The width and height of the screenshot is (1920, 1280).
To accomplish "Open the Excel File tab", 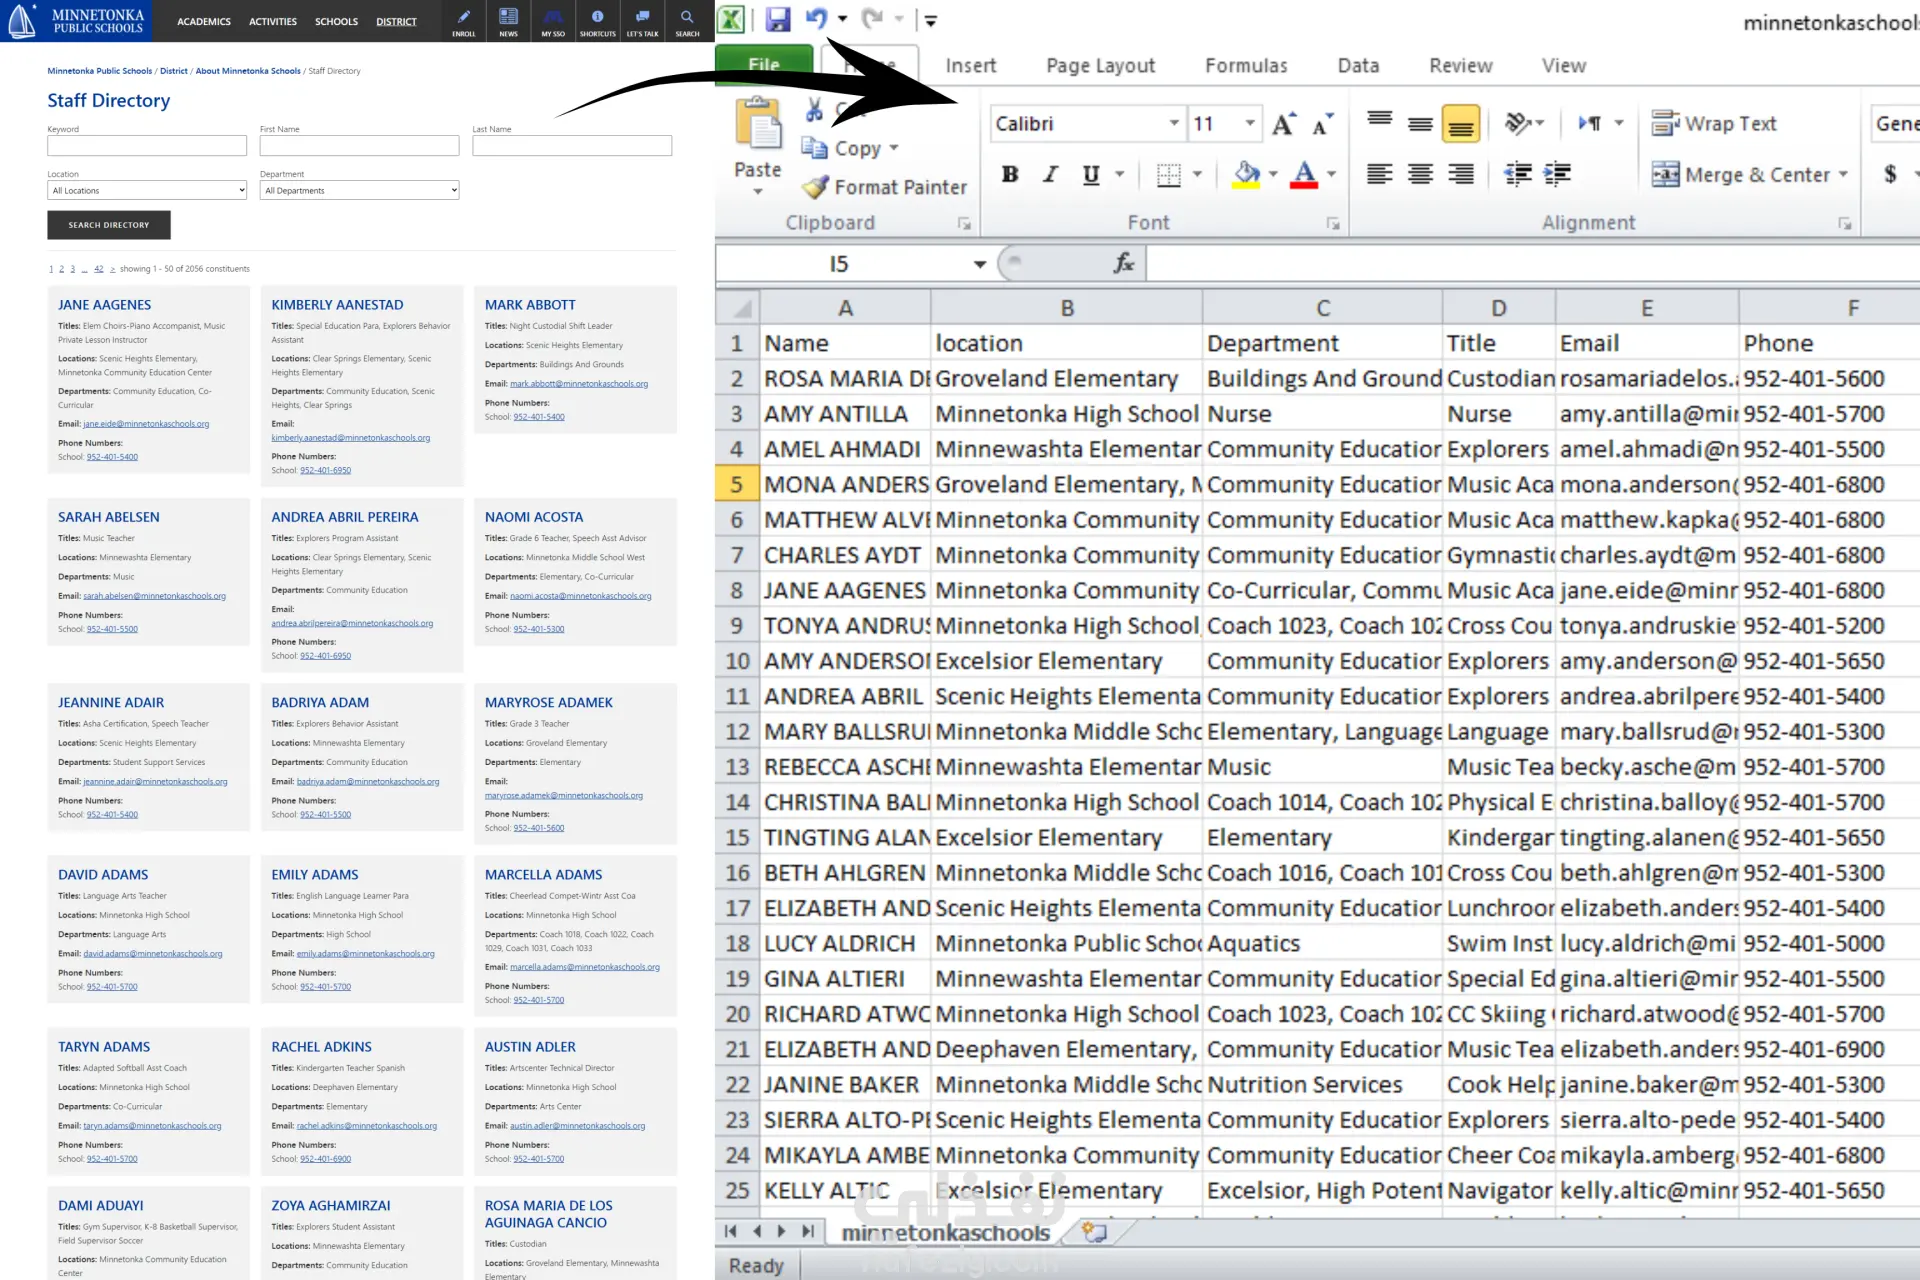I will 764,64.
